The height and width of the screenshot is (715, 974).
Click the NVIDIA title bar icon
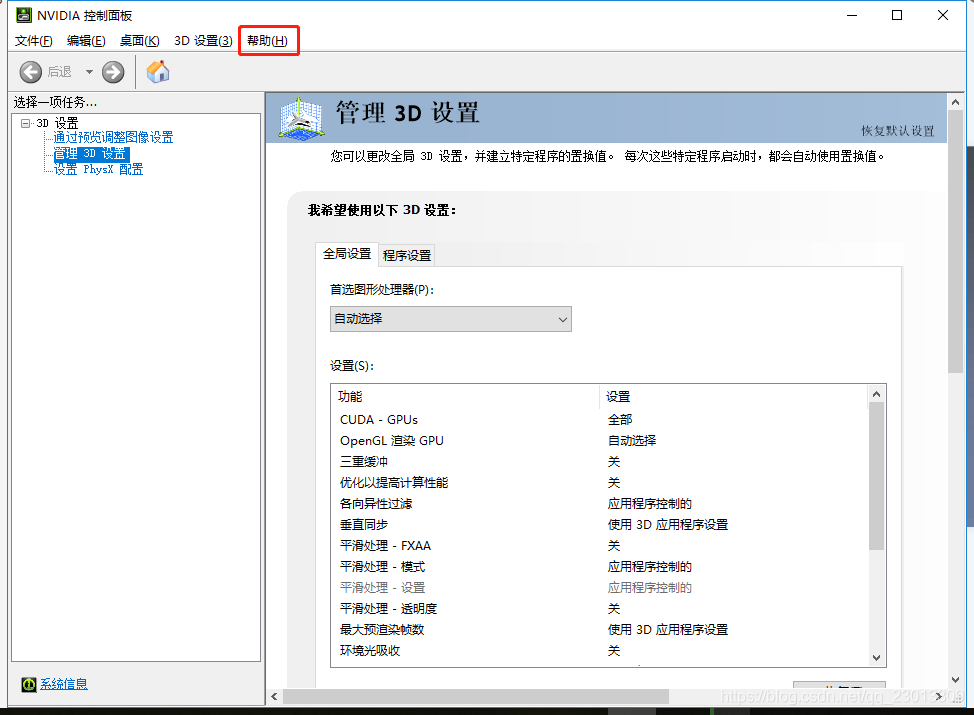[24, 15]
